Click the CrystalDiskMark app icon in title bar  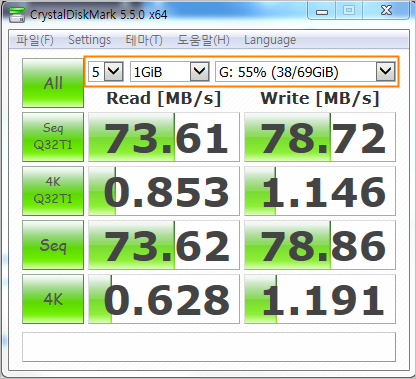pyautogui.click(x=17, y=14)
